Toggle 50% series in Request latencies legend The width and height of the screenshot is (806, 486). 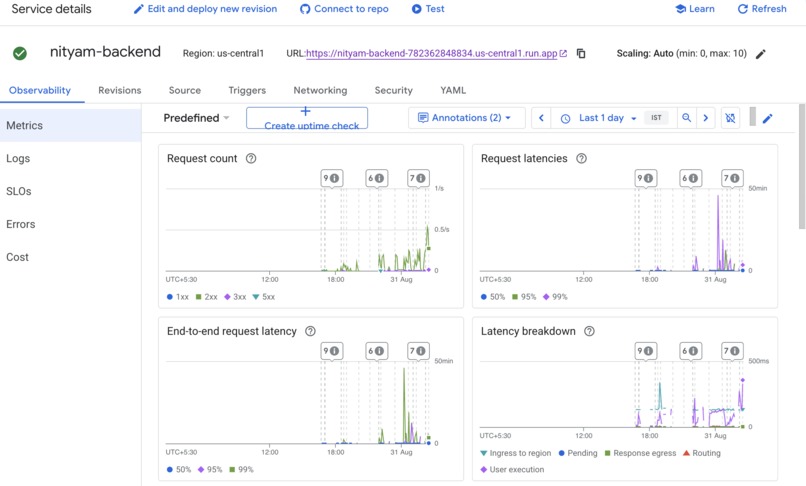point(493,297)
